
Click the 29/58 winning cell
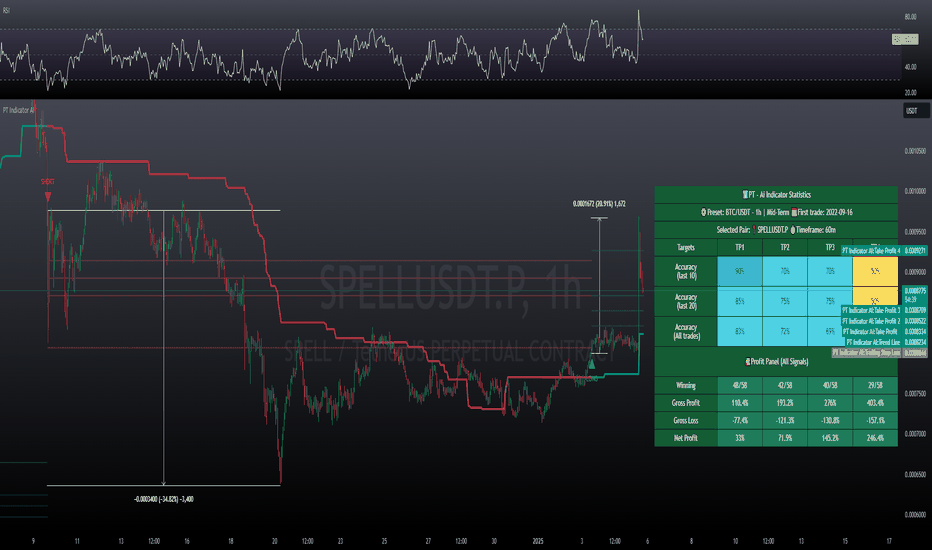pos(875,385)
